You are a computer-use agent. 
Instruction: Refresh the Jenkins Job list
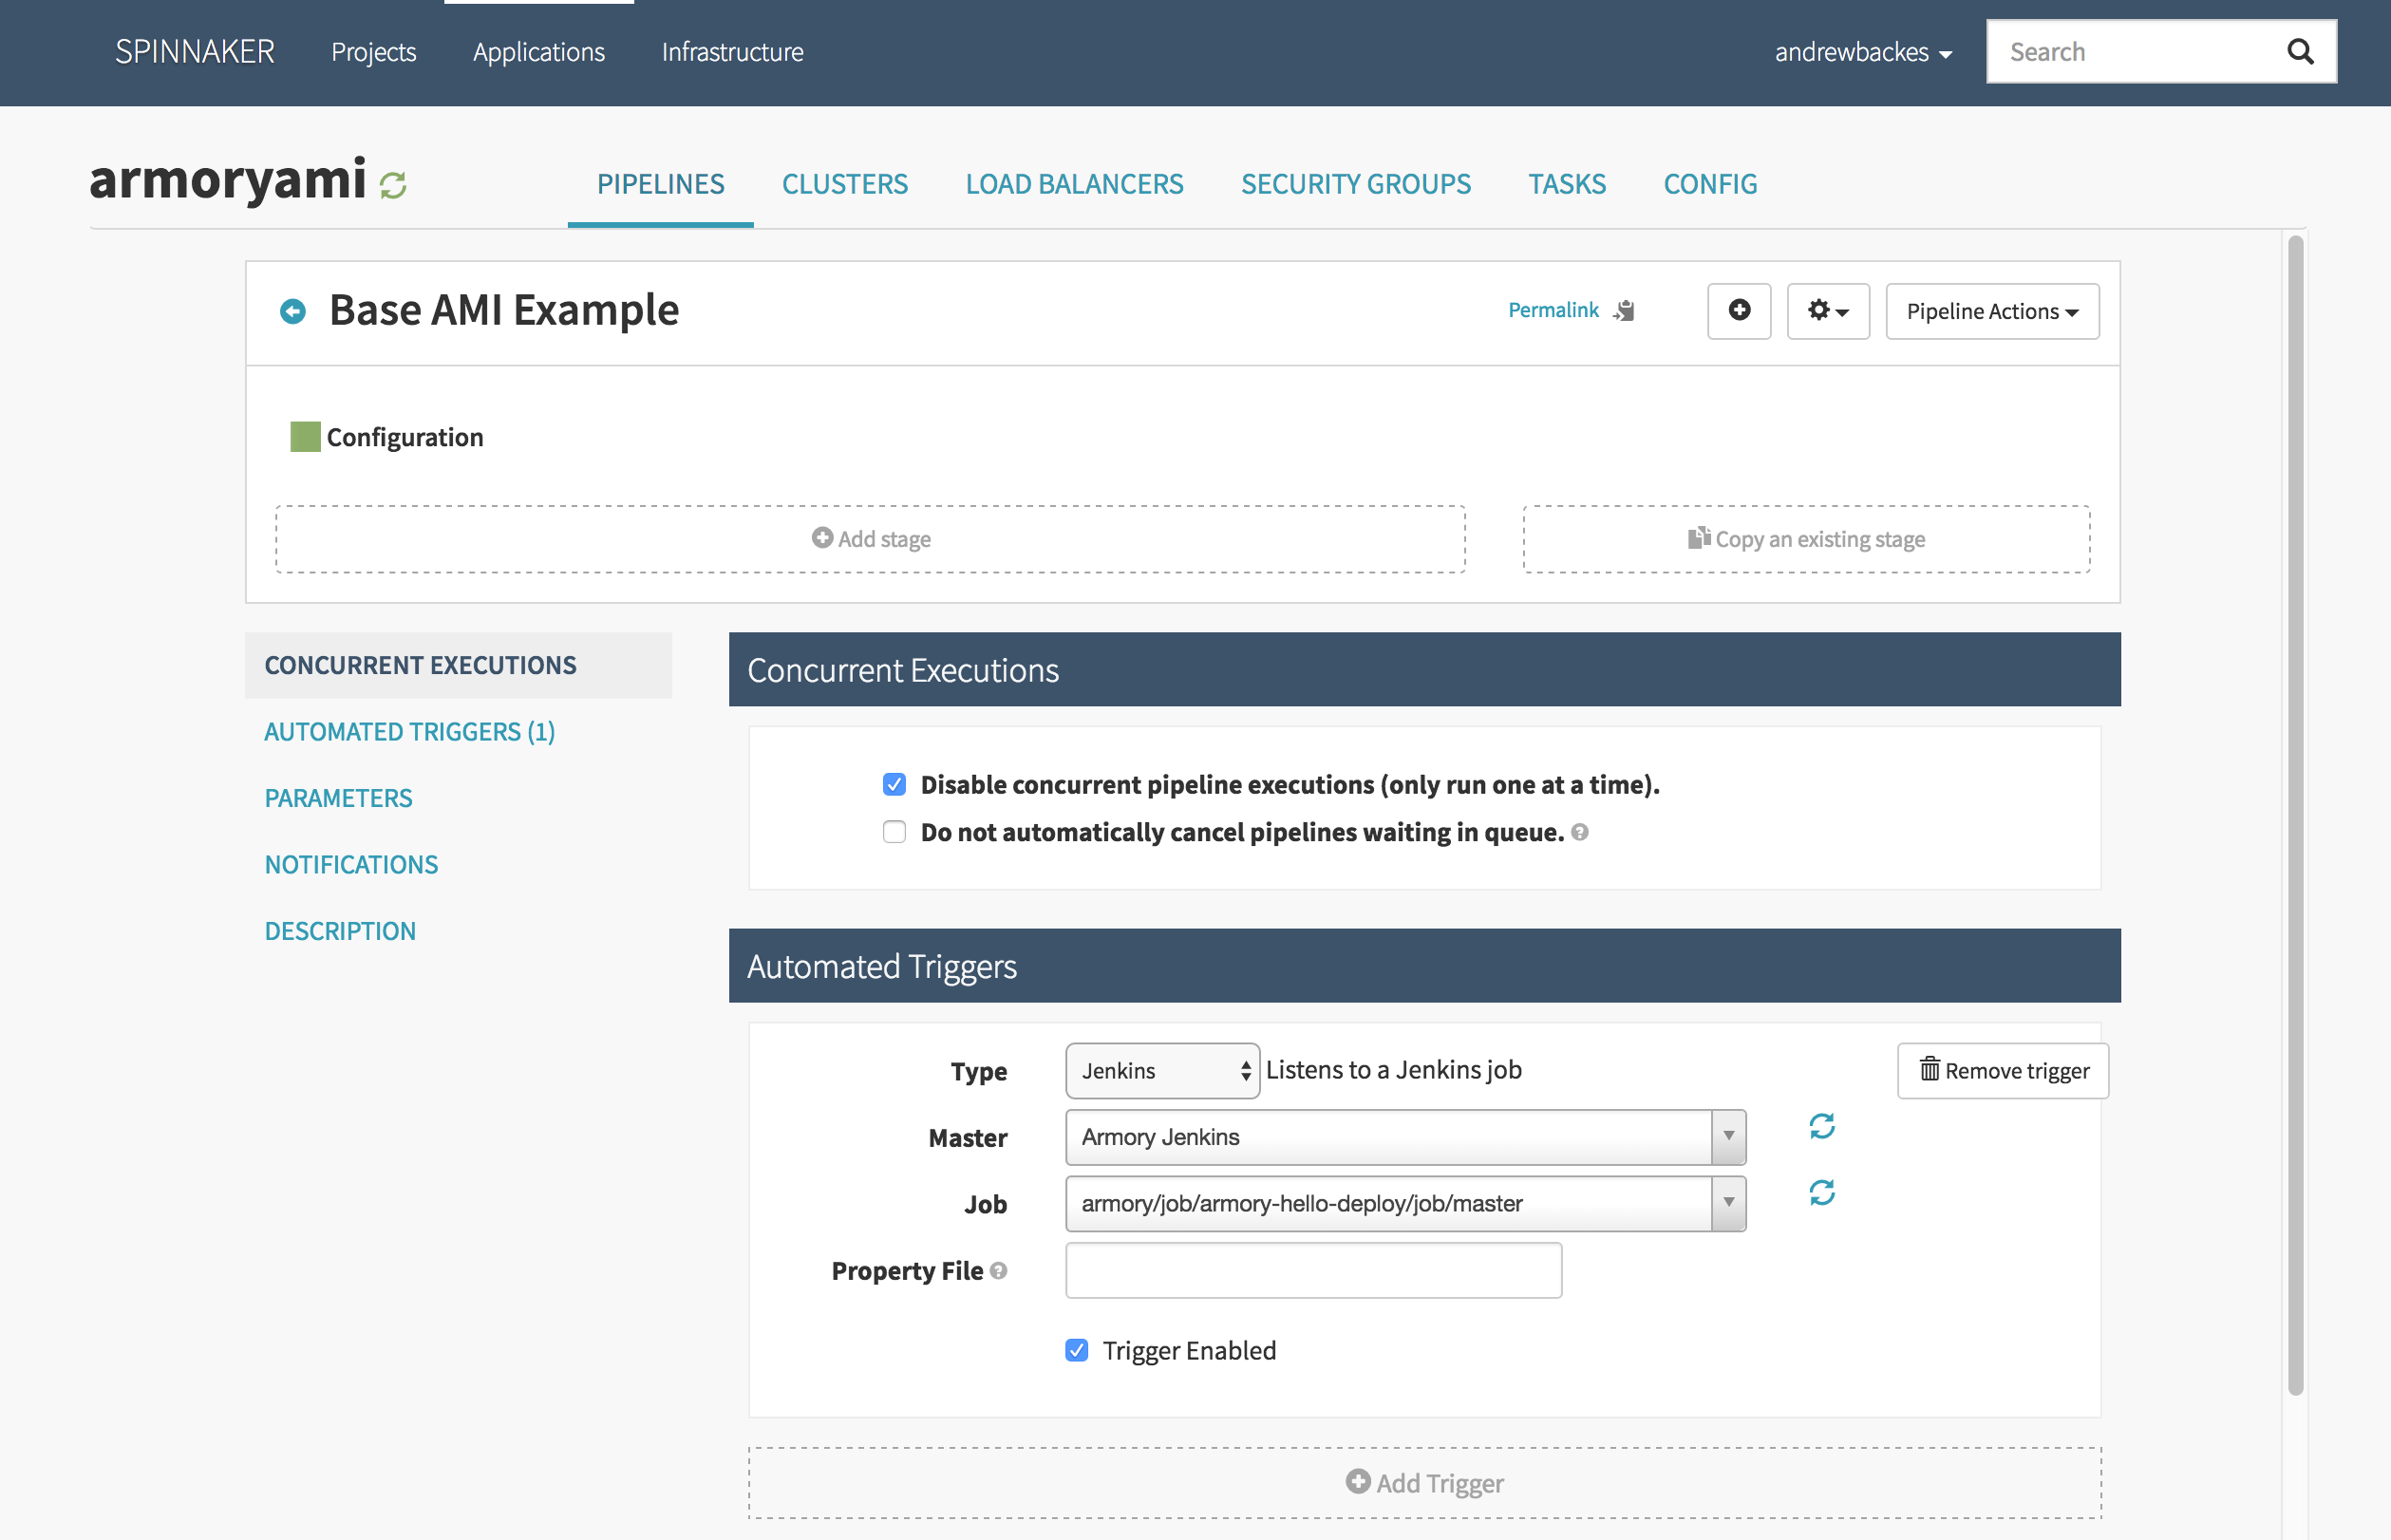(x=1821, y=1193)
